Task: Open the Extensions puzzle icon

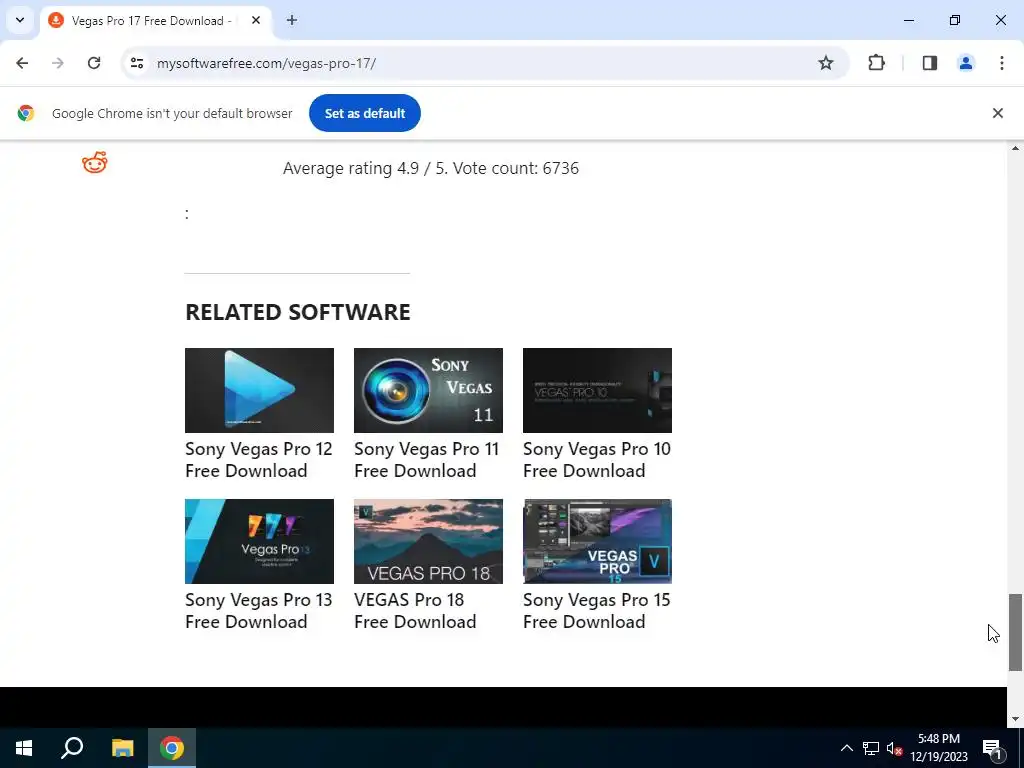Action: pyautogui.click(x=876, y=63)
